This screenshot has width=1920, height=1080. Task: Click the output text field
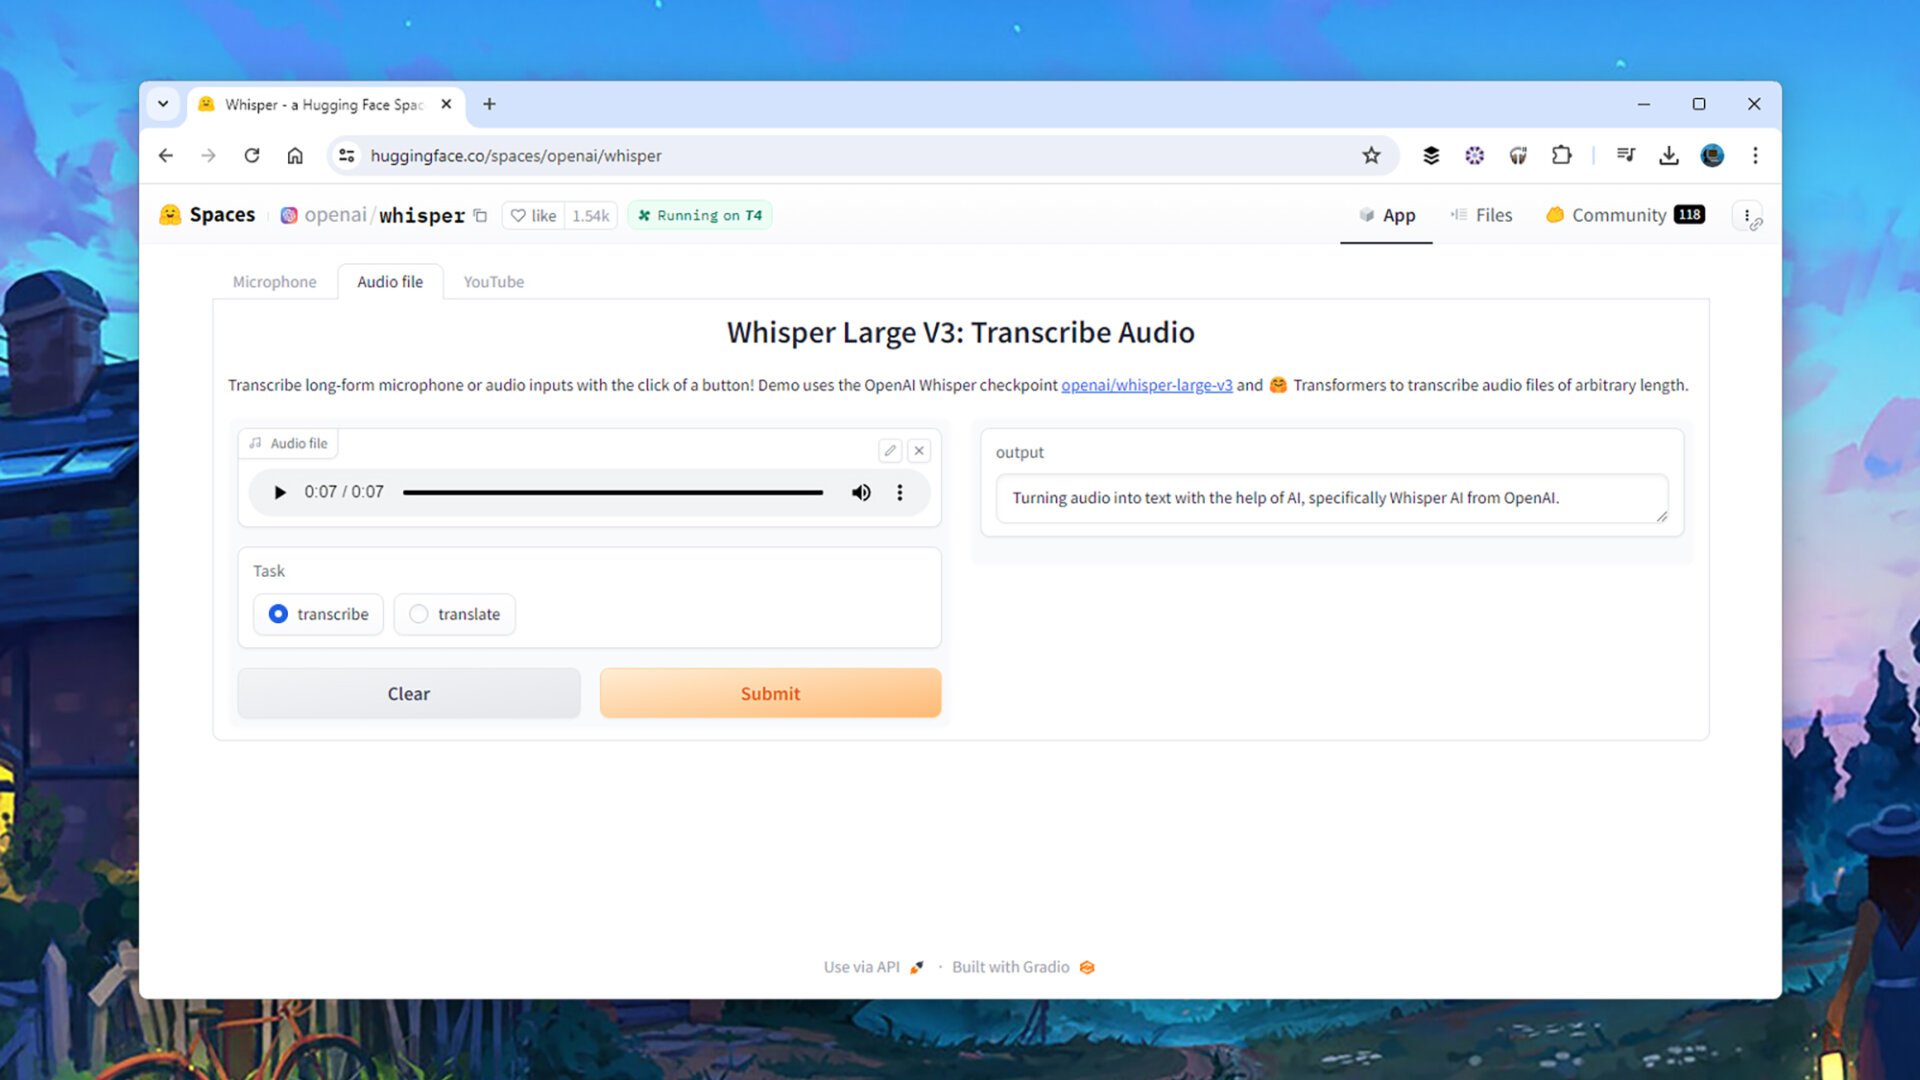[1331, 497]
